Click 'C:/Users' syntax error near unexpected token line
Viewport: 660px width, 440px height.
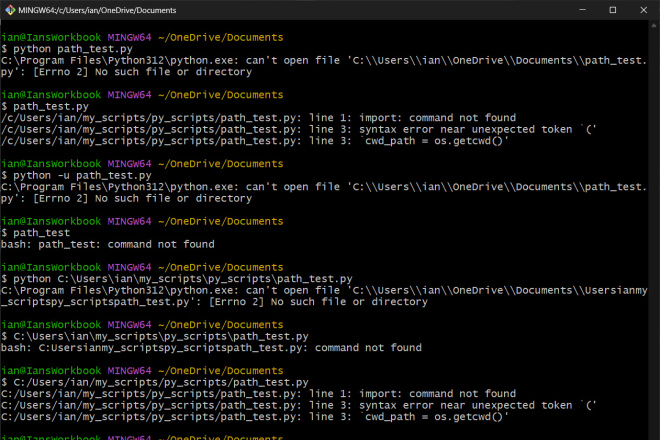[x=299, y=405]
